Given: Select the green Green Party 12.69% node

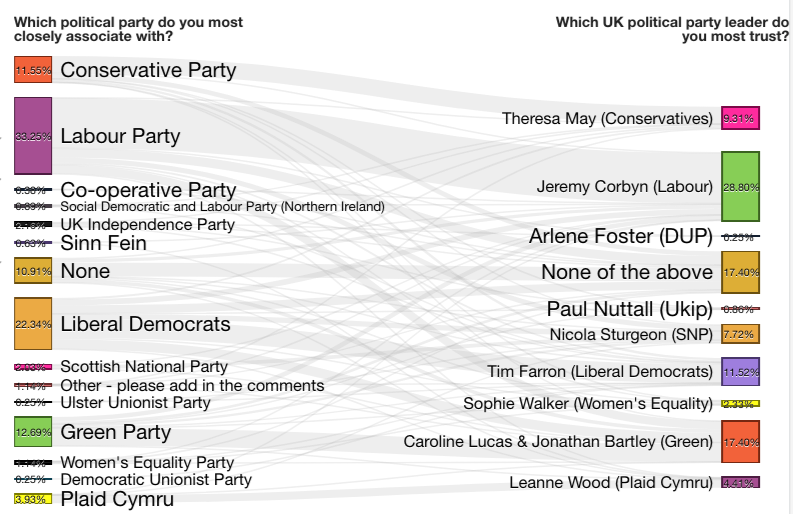Looking at the screenshot, I should (33, 432).
